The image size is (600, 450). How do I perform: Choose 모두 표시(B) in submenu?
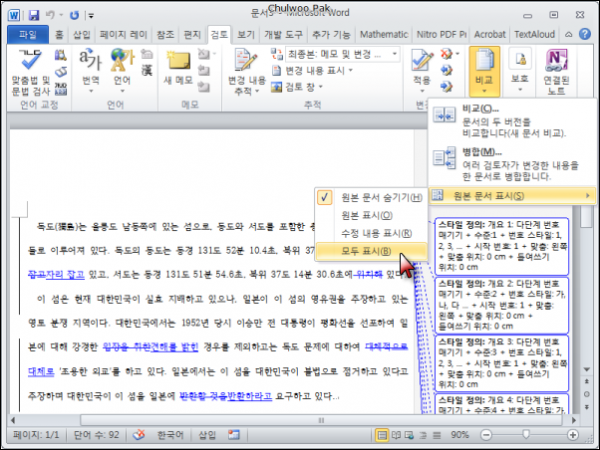[371, 251]
